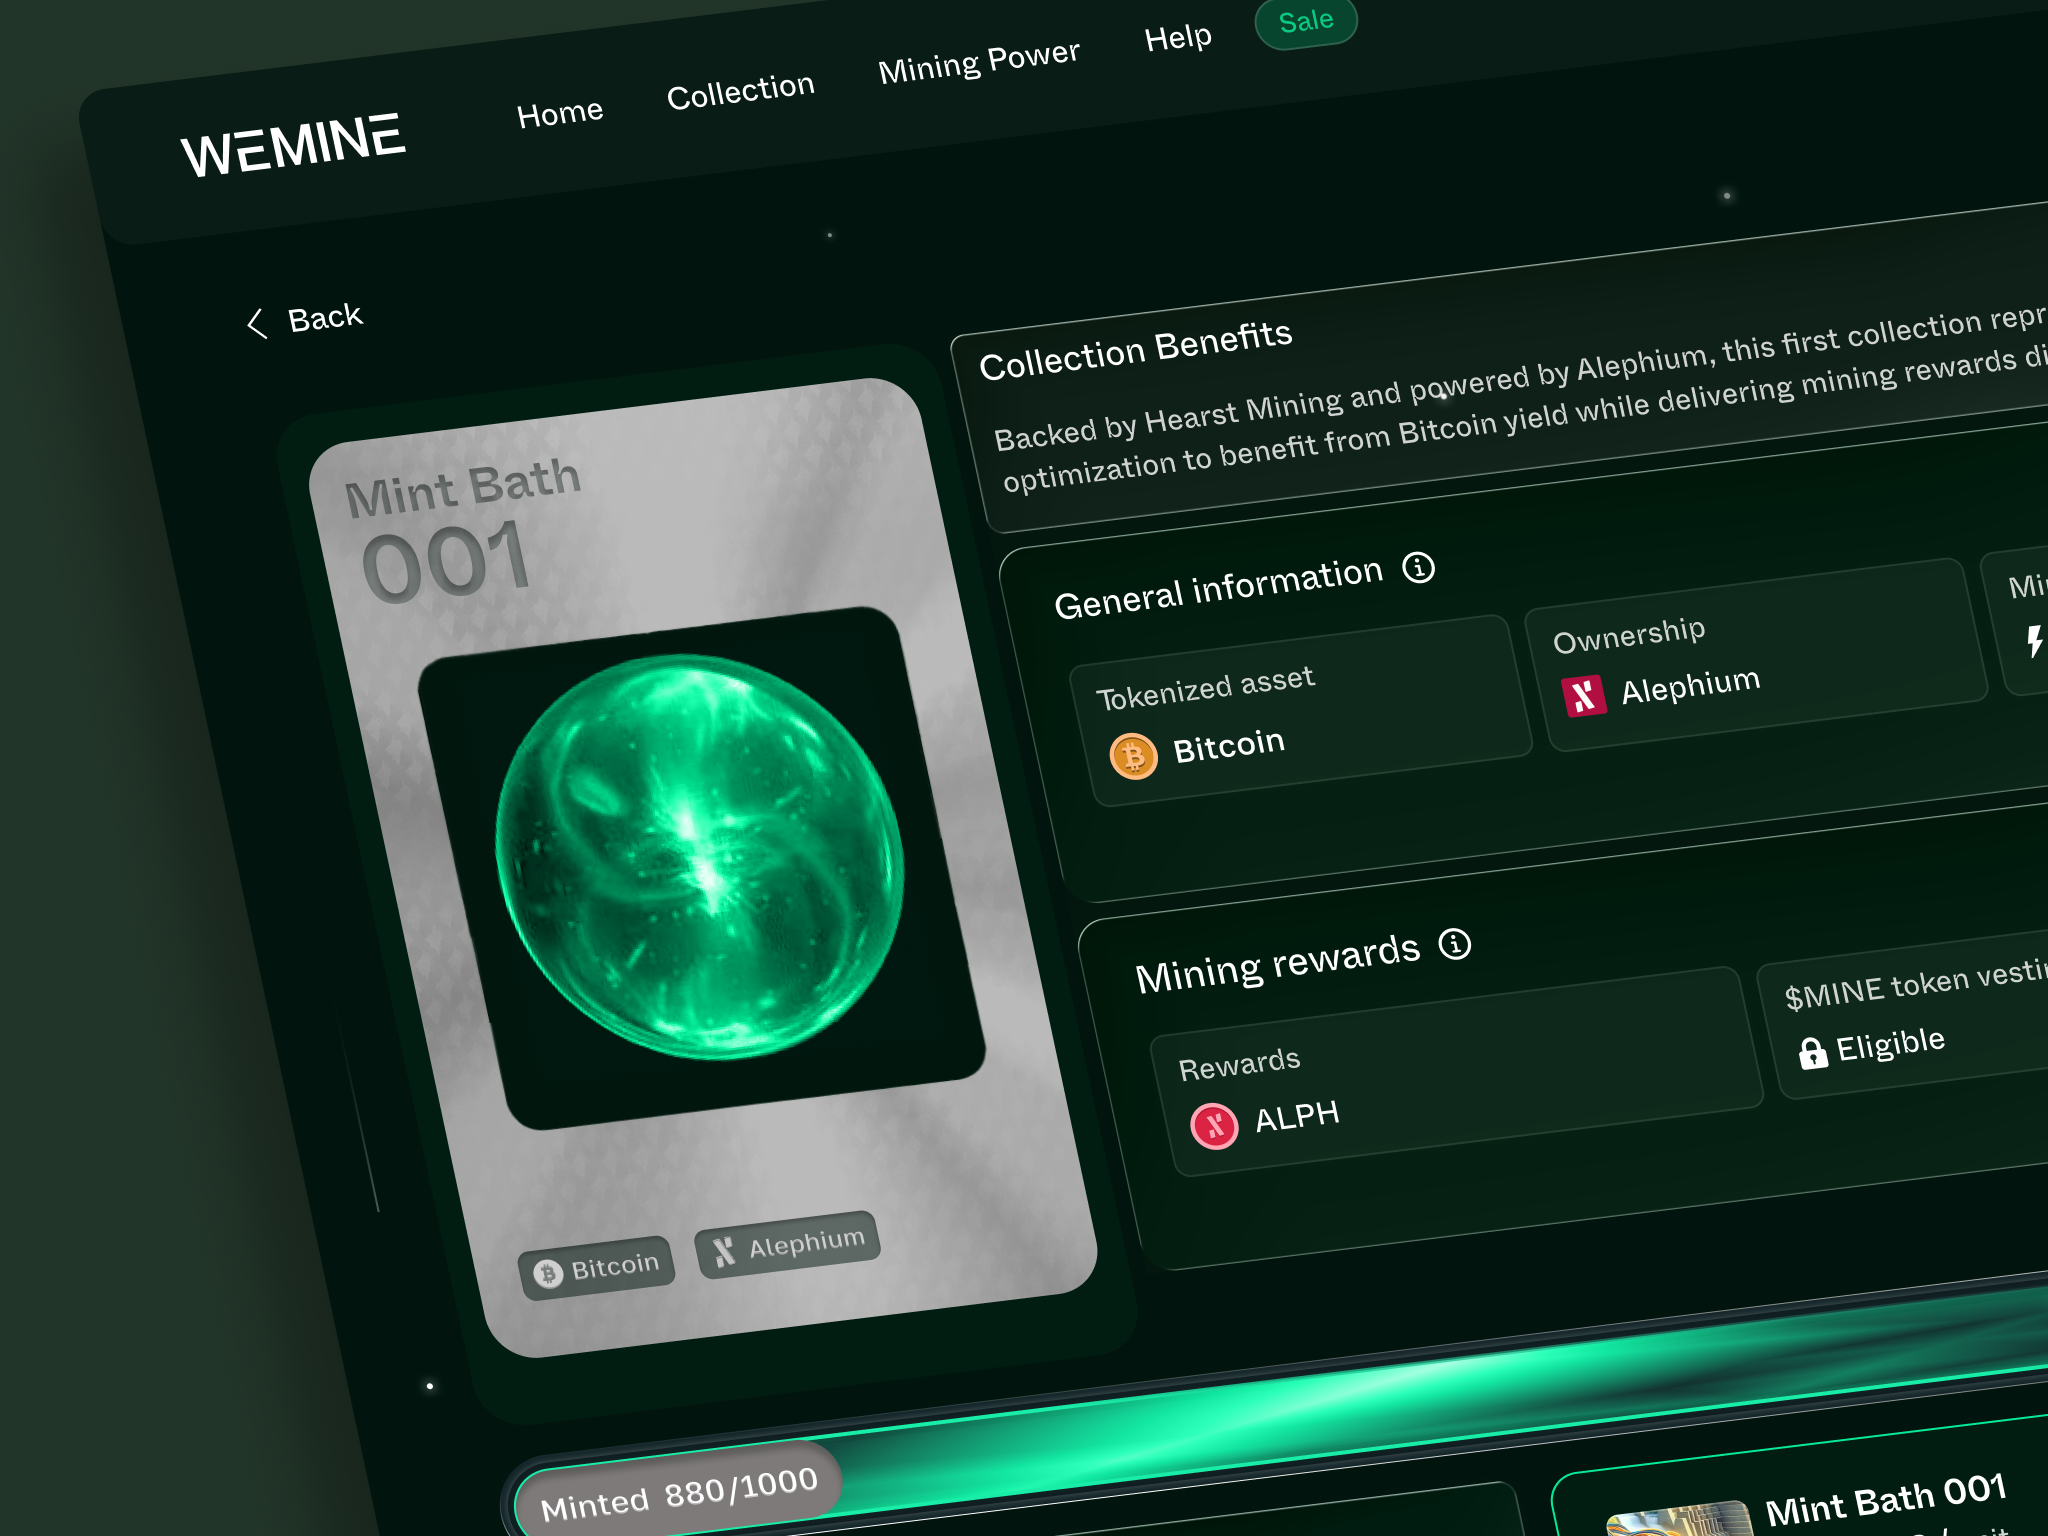Go to Mining Power page
Screen dimensions: 2048x1536
[979, 61]
